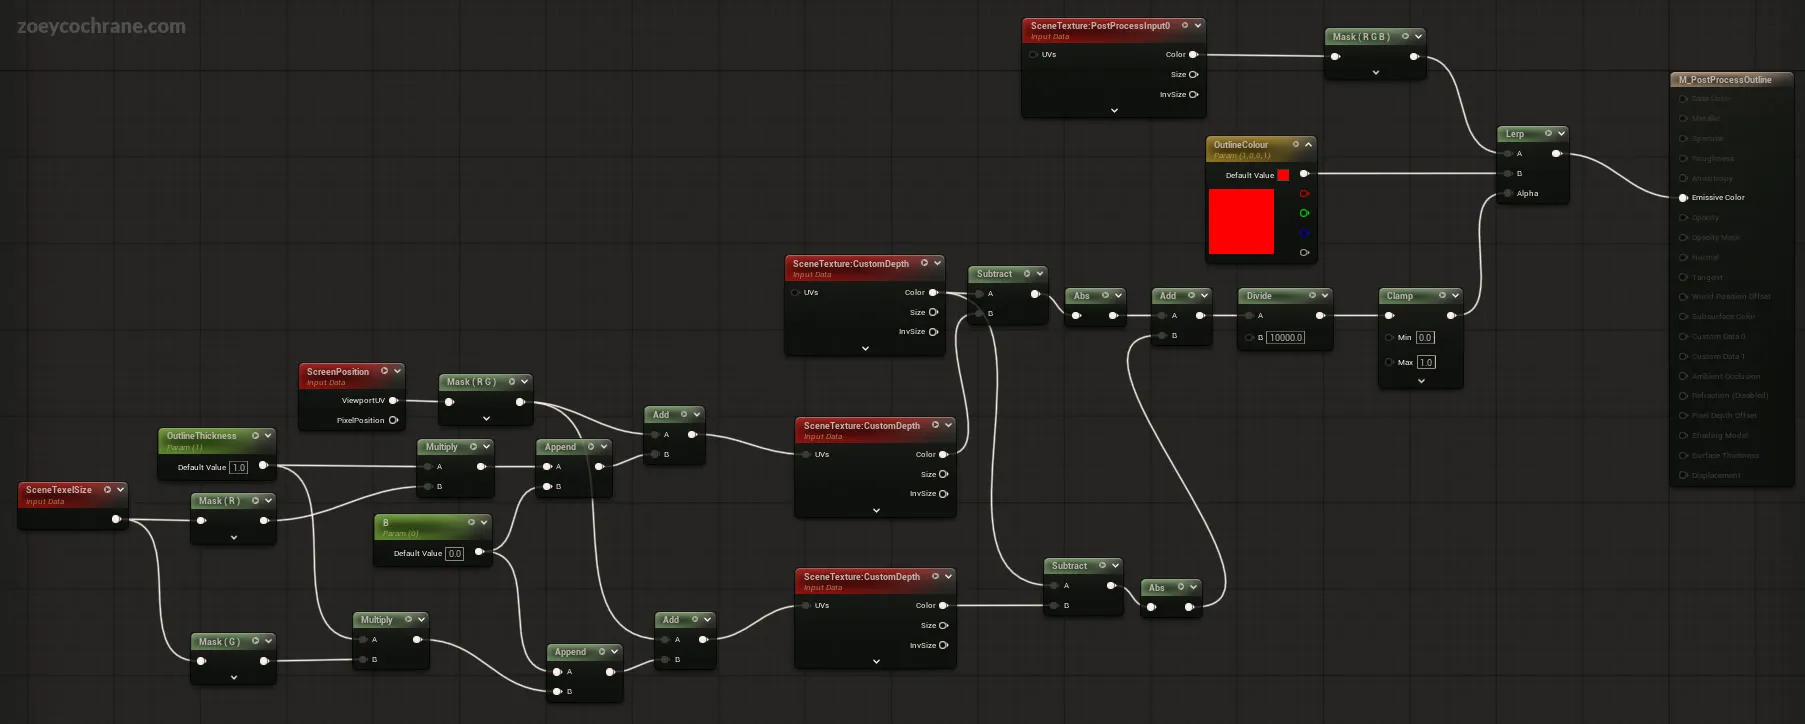
Task: Expand bottom arrow of Mask (G) node
Action: tap(234, 678)
